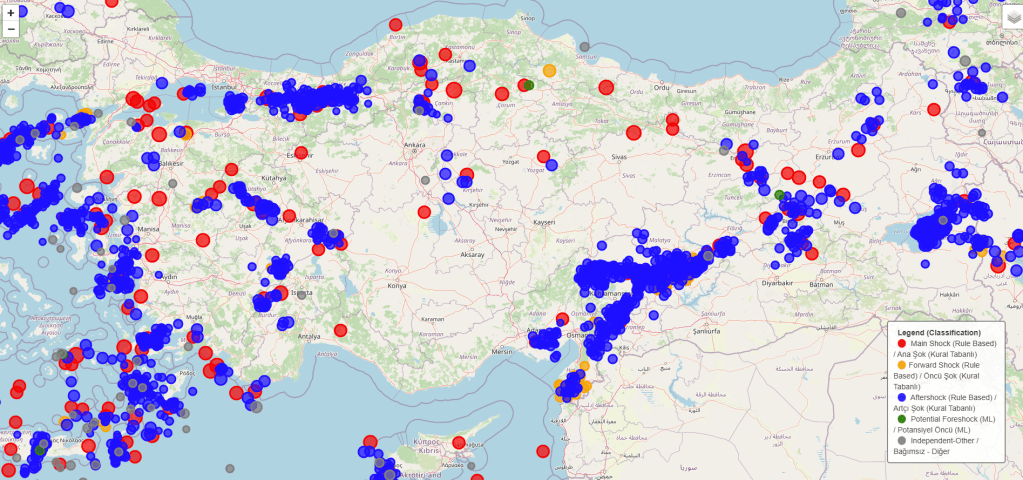This screenshot has width=1023, height=480.
Task: Select the gray marker on coast near Samsun
Action: tap(584, 47)
